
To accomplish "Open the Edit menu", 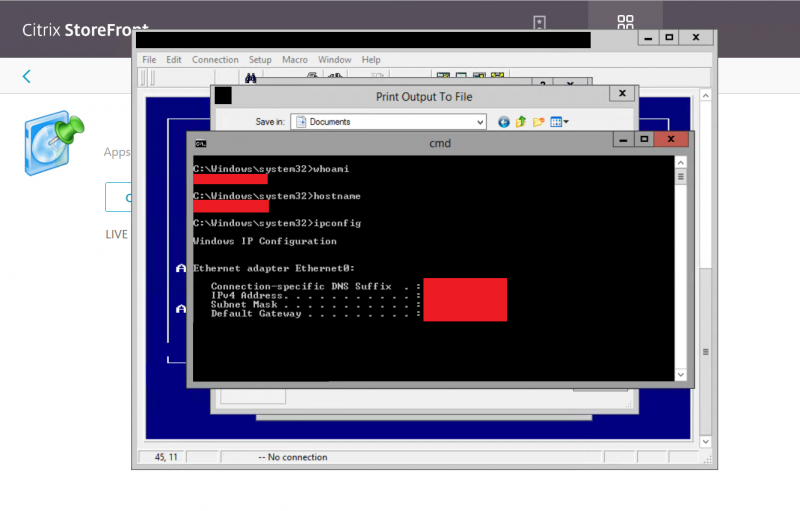I will tap(173, 60).
